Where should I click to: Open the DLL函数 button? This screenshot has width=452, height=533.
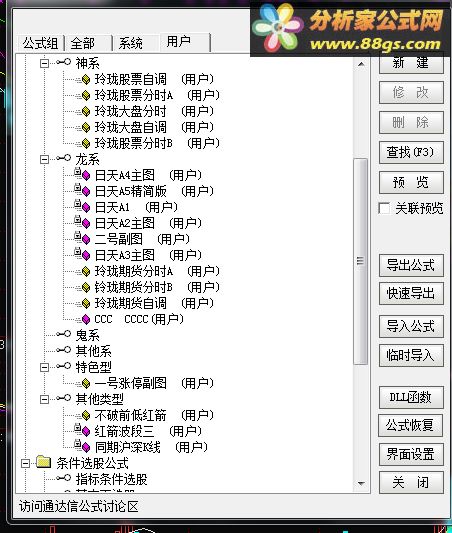[411, 397]
